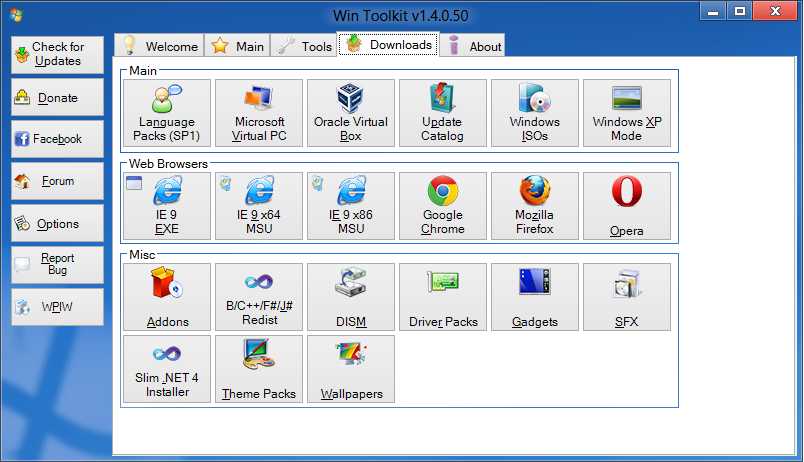Open Driver Packs downloads

coord(443,297)
